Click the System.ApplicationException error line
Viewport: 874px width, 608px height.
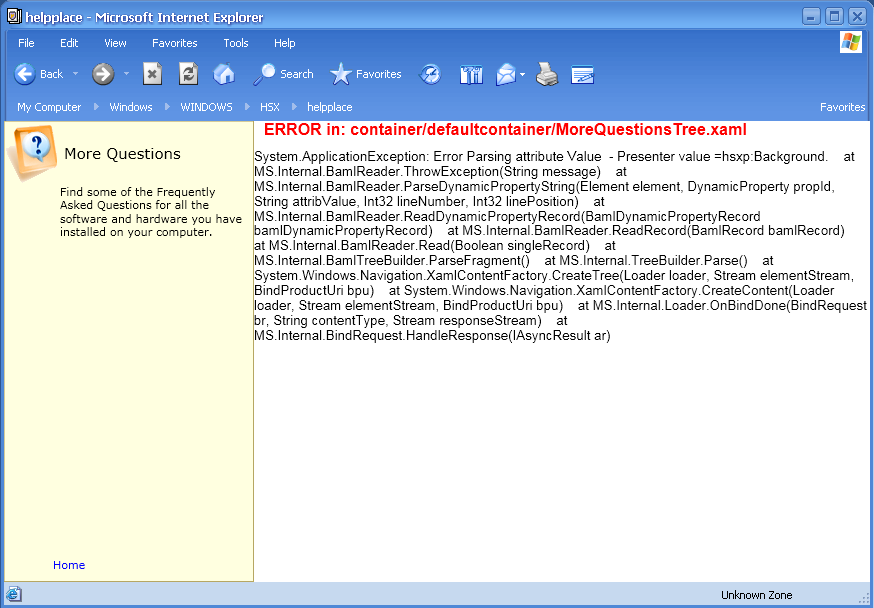554,157
